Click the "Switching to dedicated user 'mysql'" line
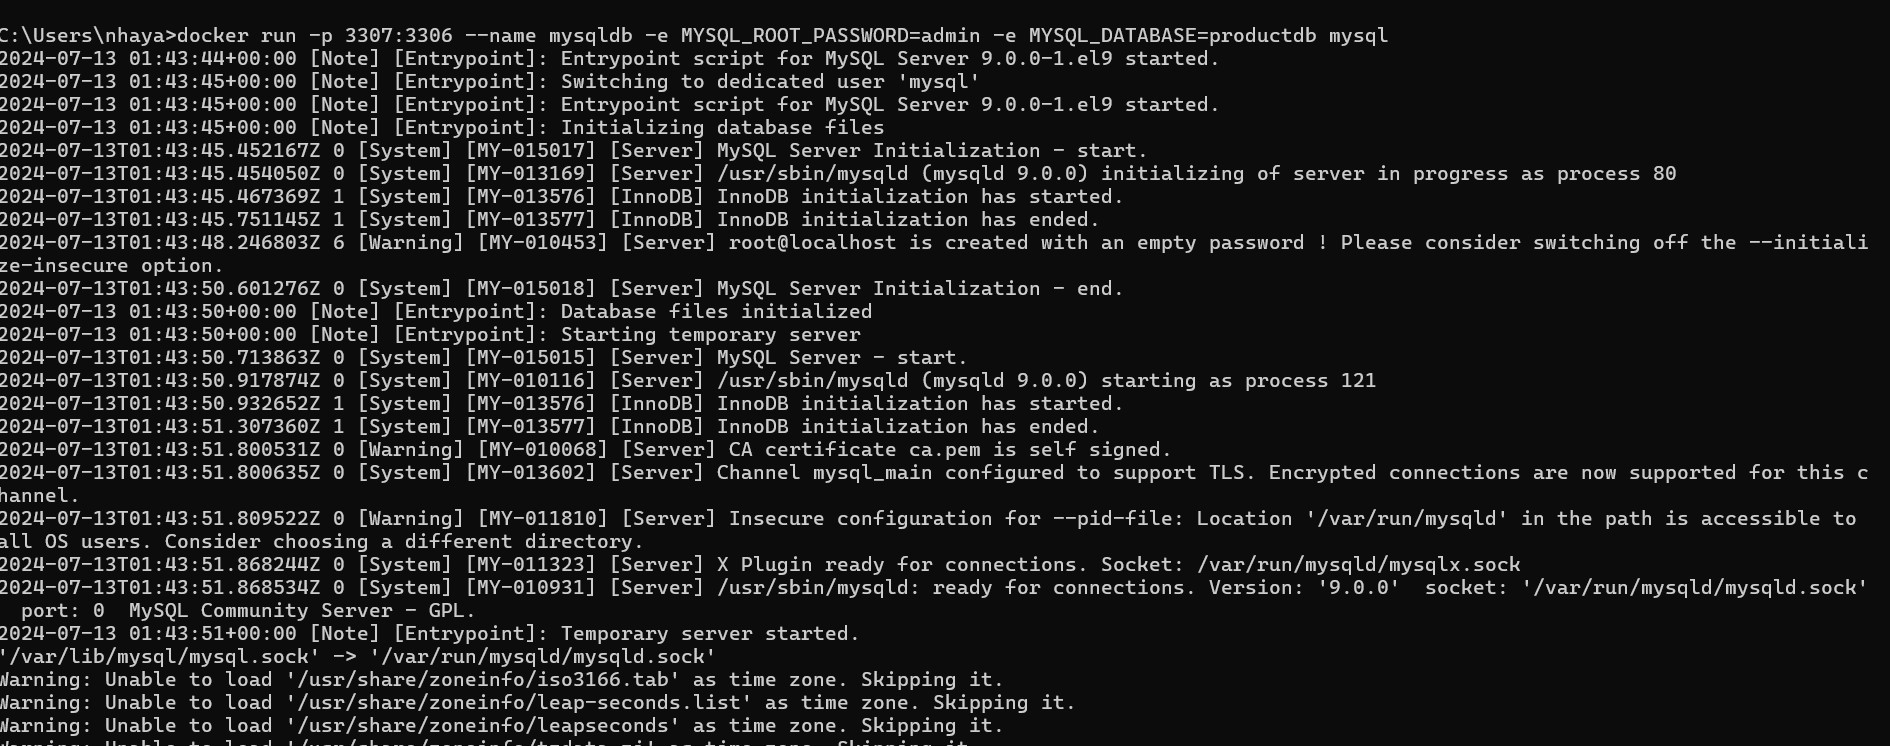The height and width of the screenshot is (746, 1890). pyautogui.click(x=770, y=81)
